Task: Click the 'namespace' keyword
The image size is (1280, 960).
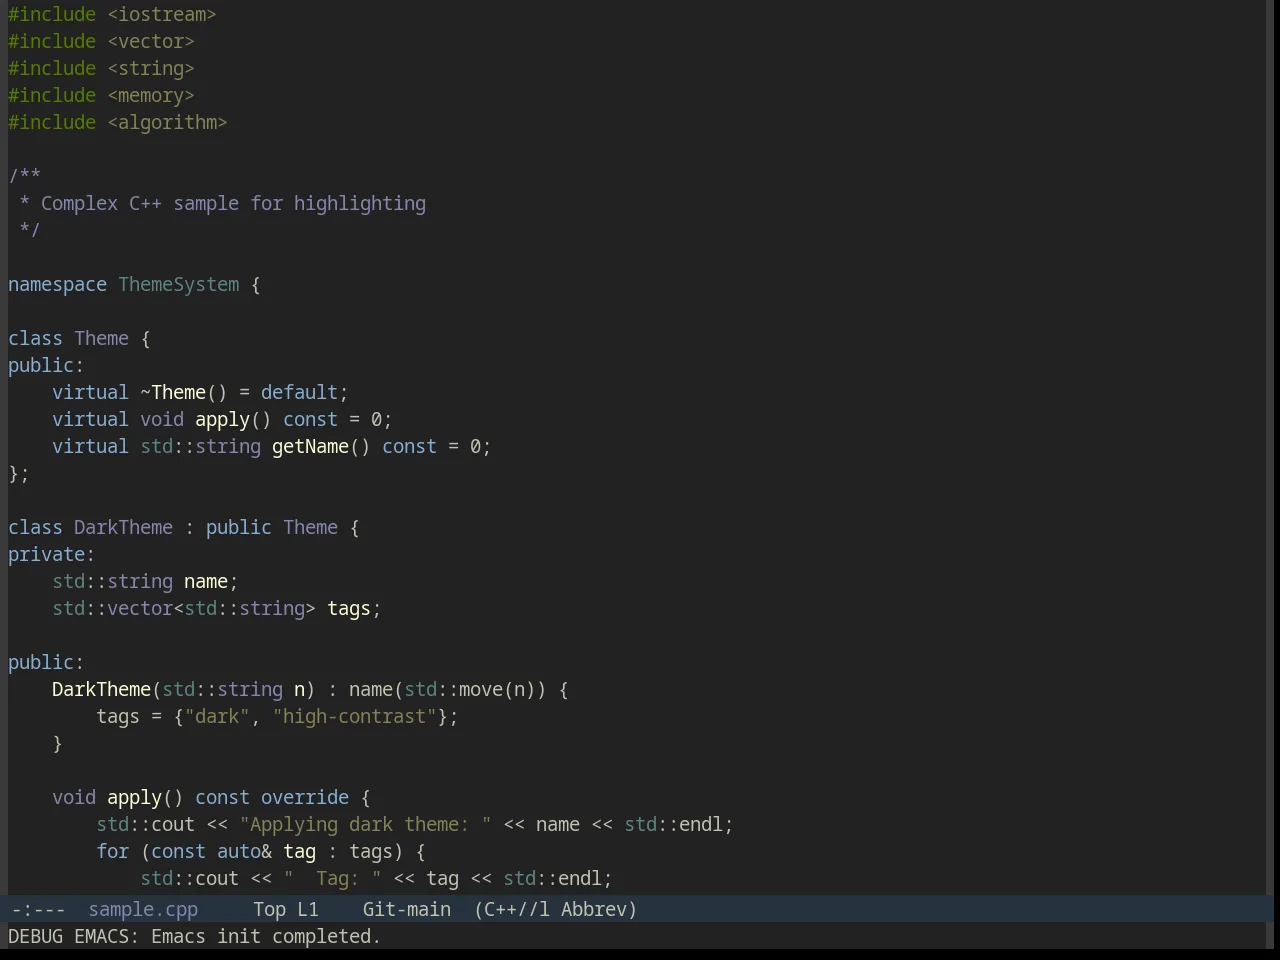Action: click(x=57, y=284)
